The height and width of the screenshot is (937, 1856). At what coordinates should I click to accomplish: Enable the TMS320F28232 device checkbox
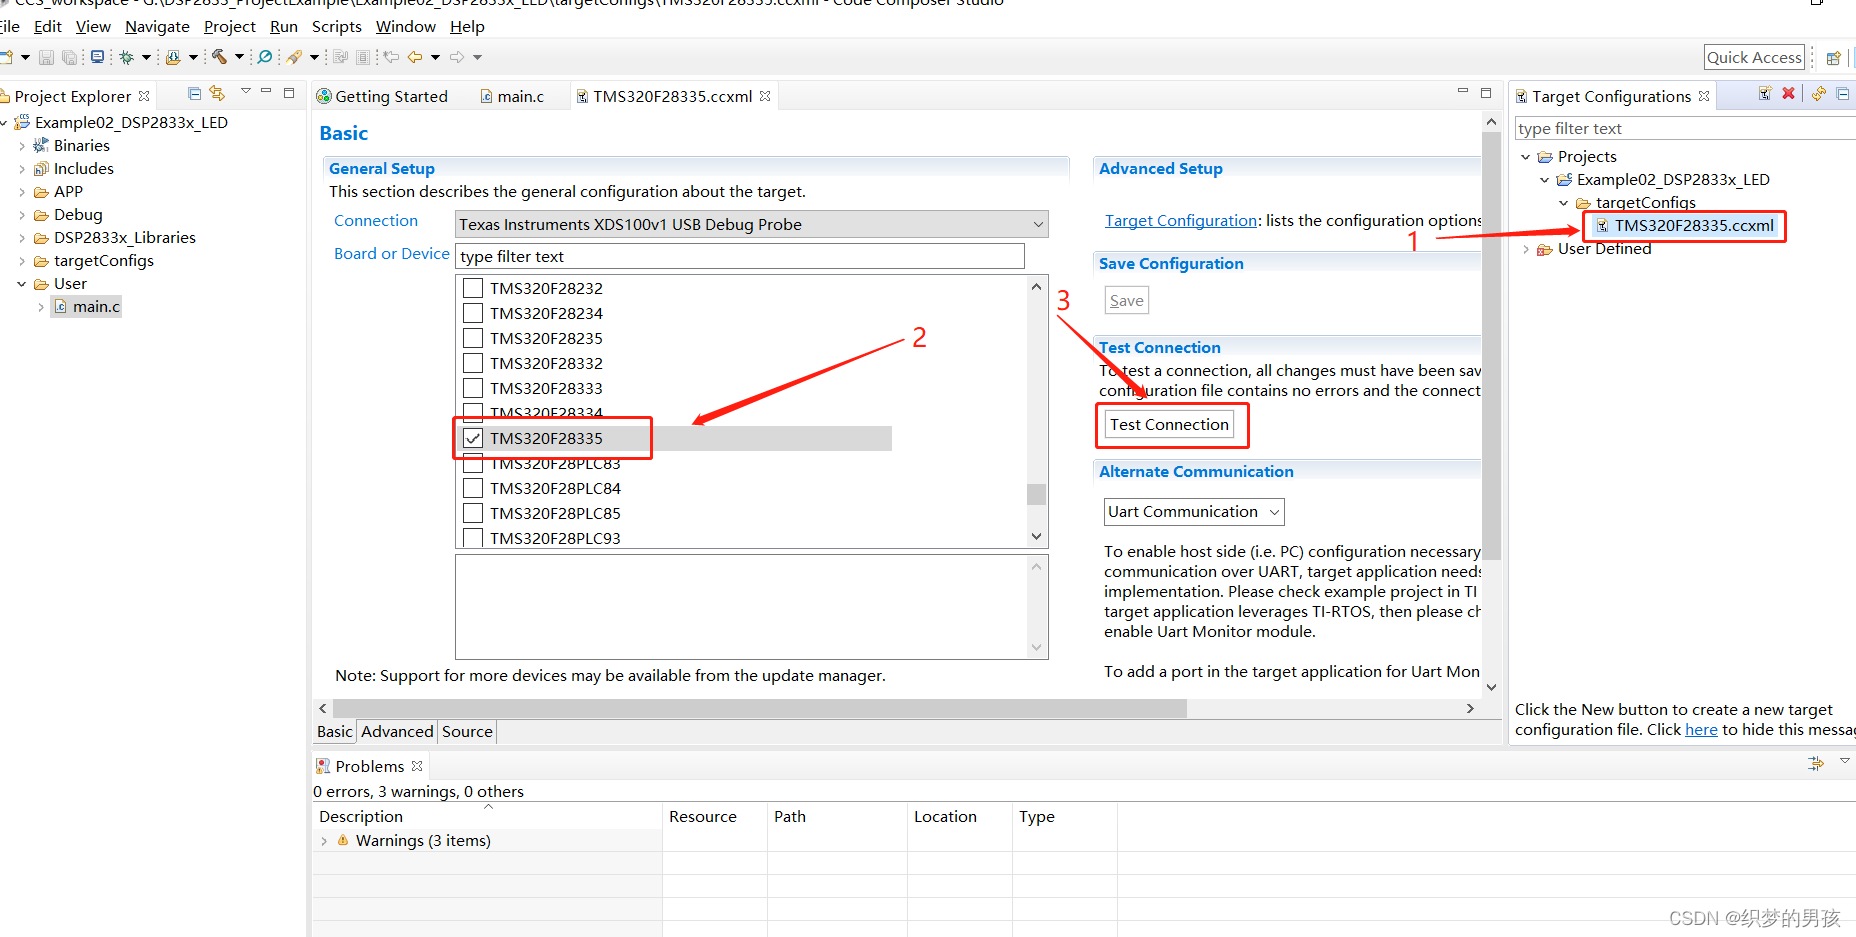(473, 288)
